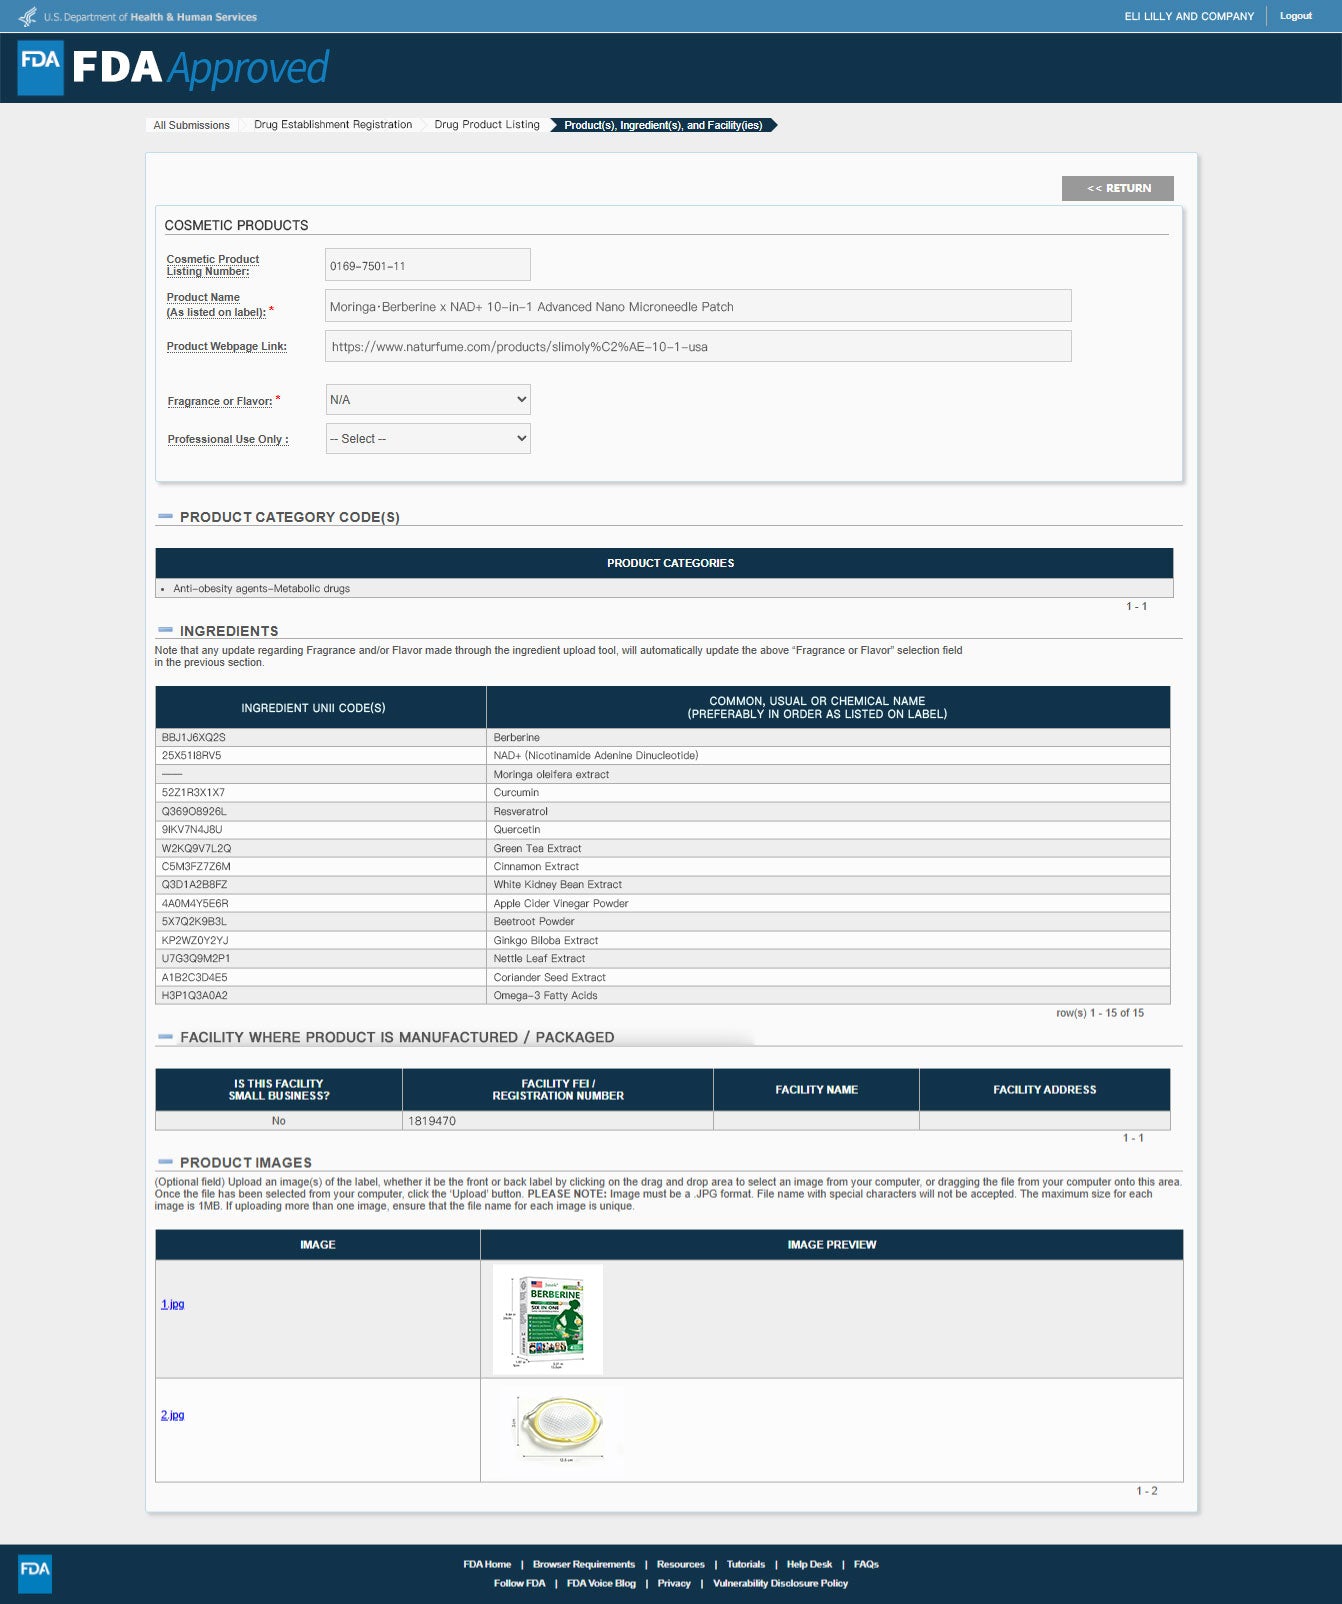Click Apple Cider Vinegar Powder ingredient
This screenshot has height=1604, width=1342.
(561, 904)
